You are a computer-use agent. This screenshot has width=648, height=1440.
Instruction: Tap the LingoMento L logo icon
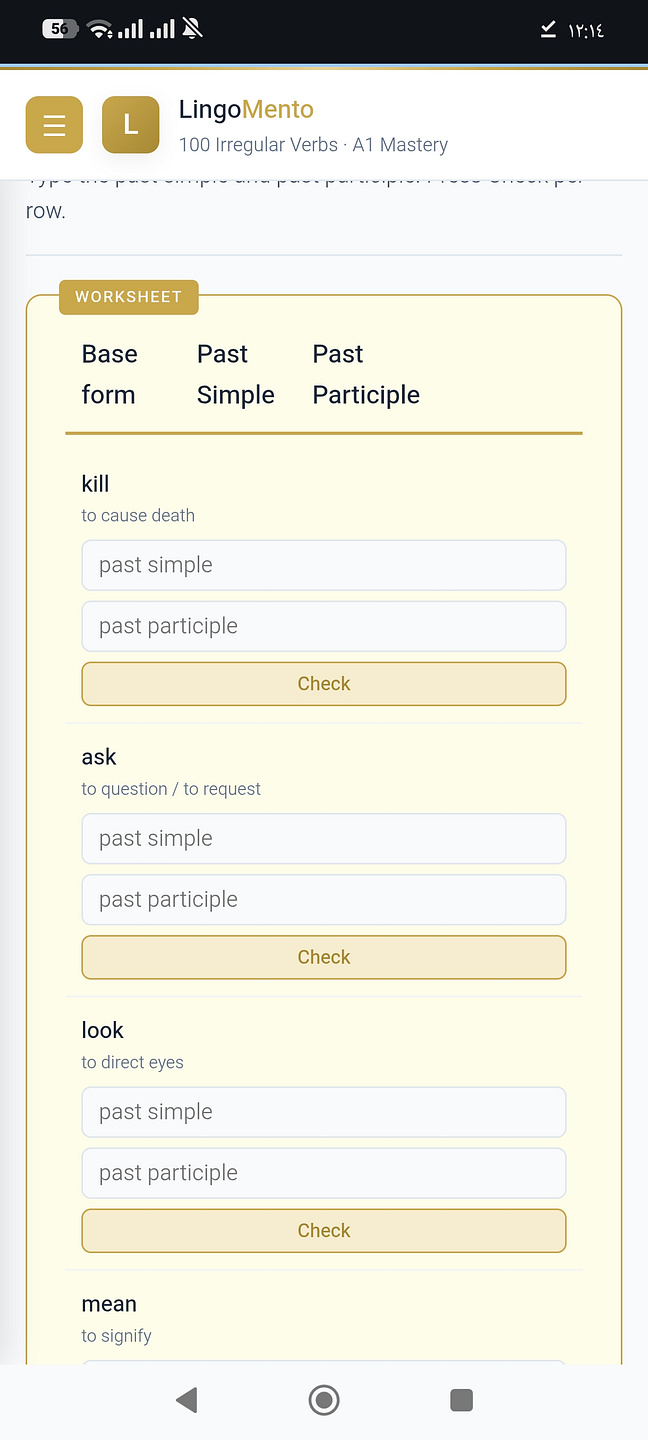click(x=130, y=125)
